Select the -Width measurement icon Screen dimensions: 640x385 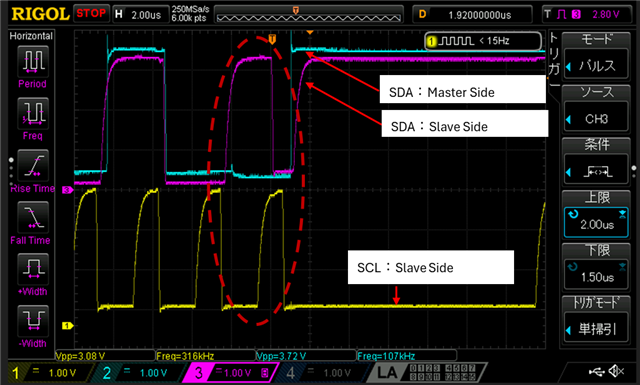click(33, 321)
